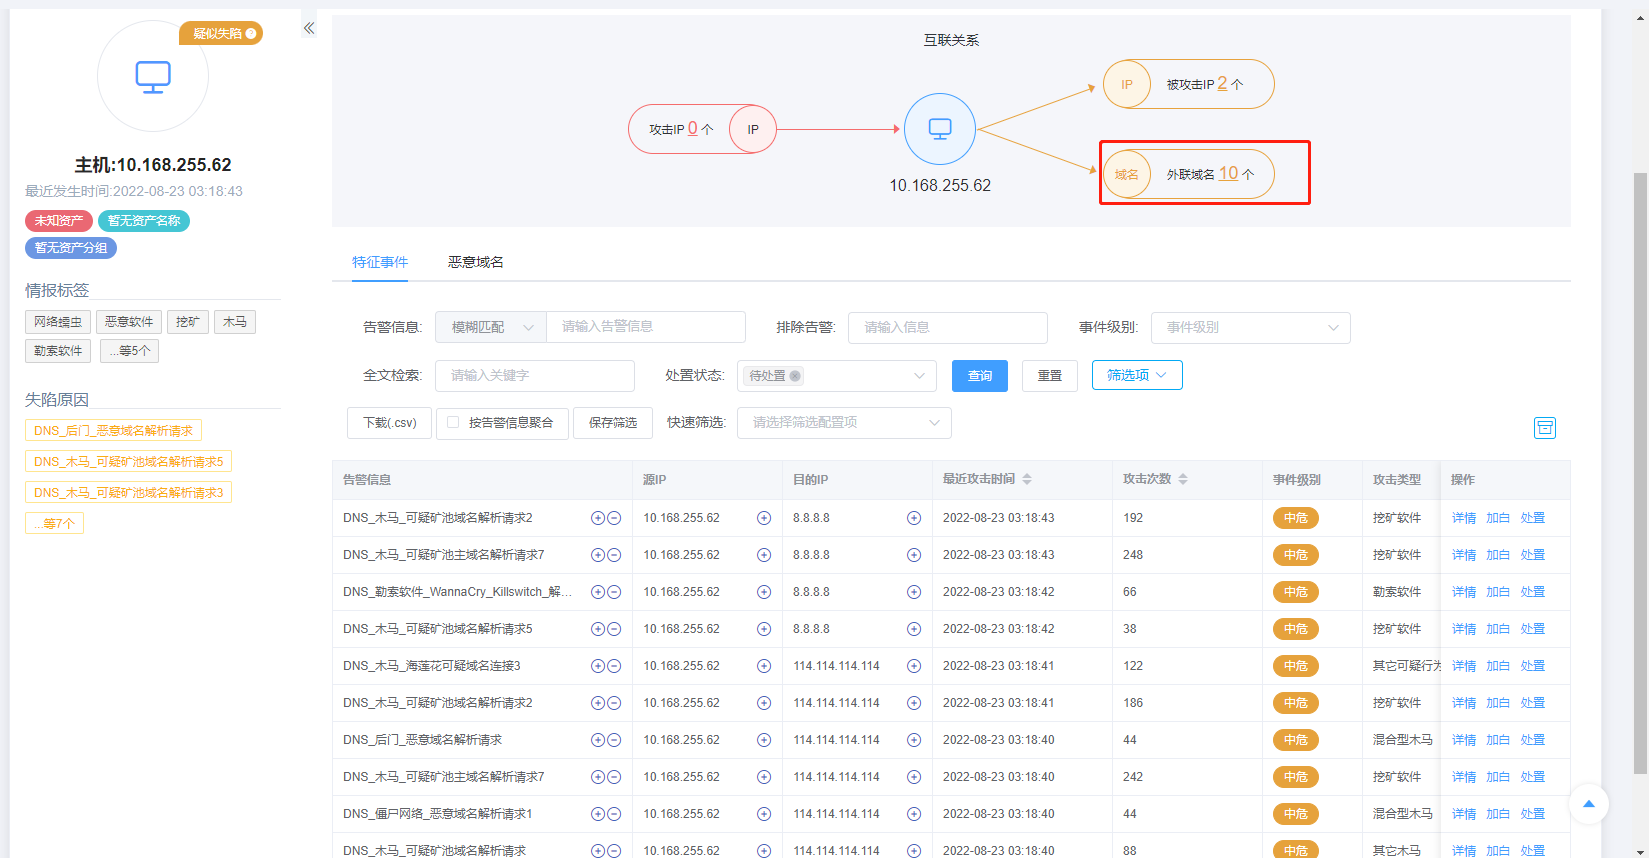Open column settings icon above table
The height and width of the screenshot is (858, 1649).
point(1544,428)
